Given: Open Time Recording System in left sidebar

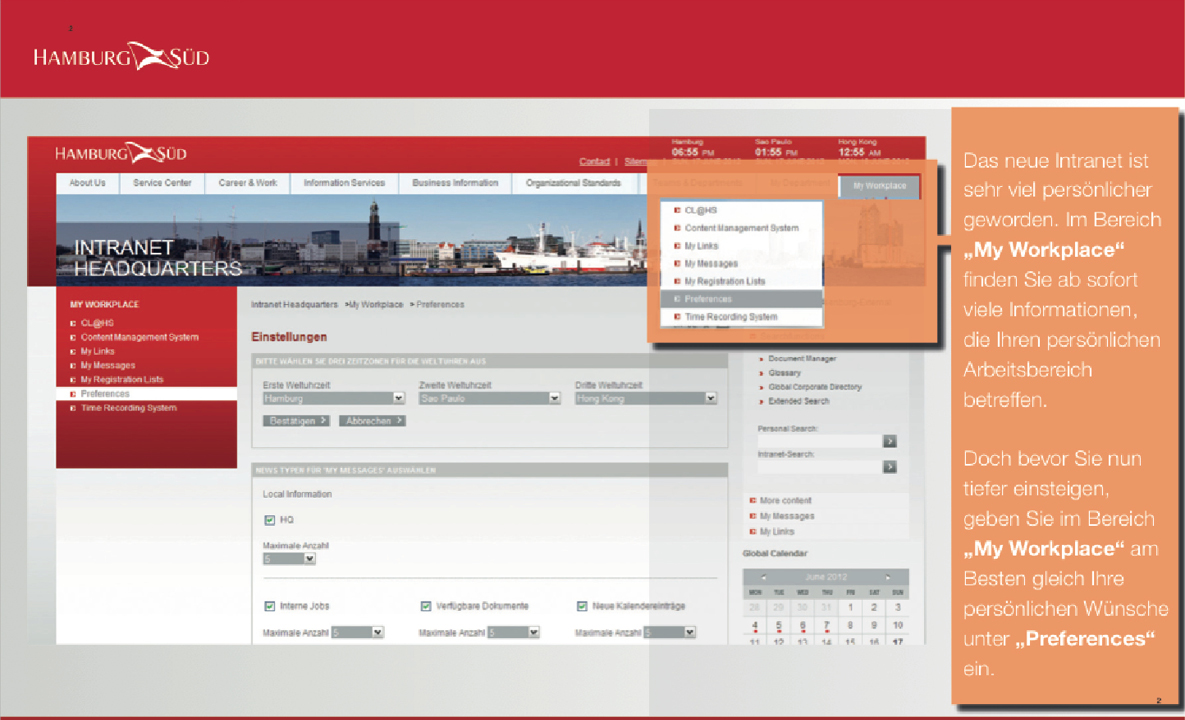Looking at the screenshot, I should click(x=128, y=408).
